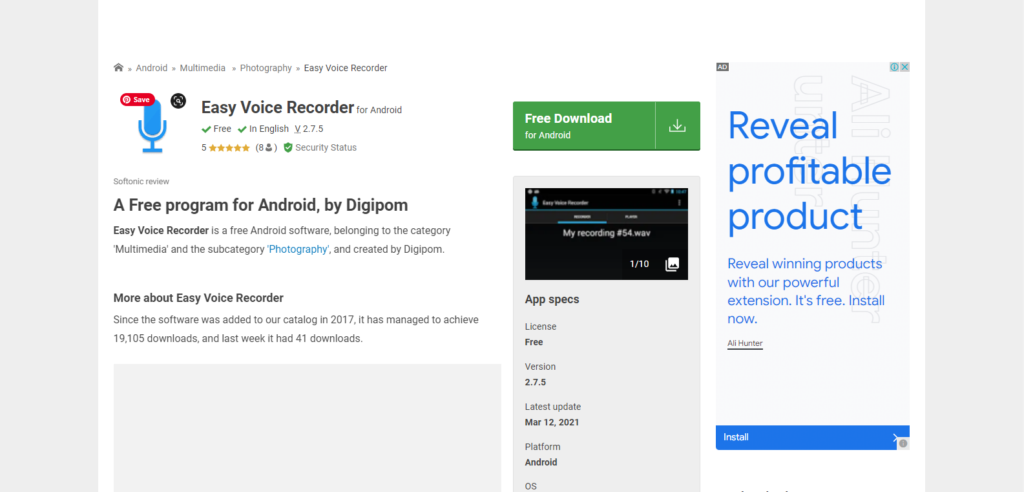Click the Easy Voice Recorder title
This screenshot has height=492, width=1024.
pos(278,107)
